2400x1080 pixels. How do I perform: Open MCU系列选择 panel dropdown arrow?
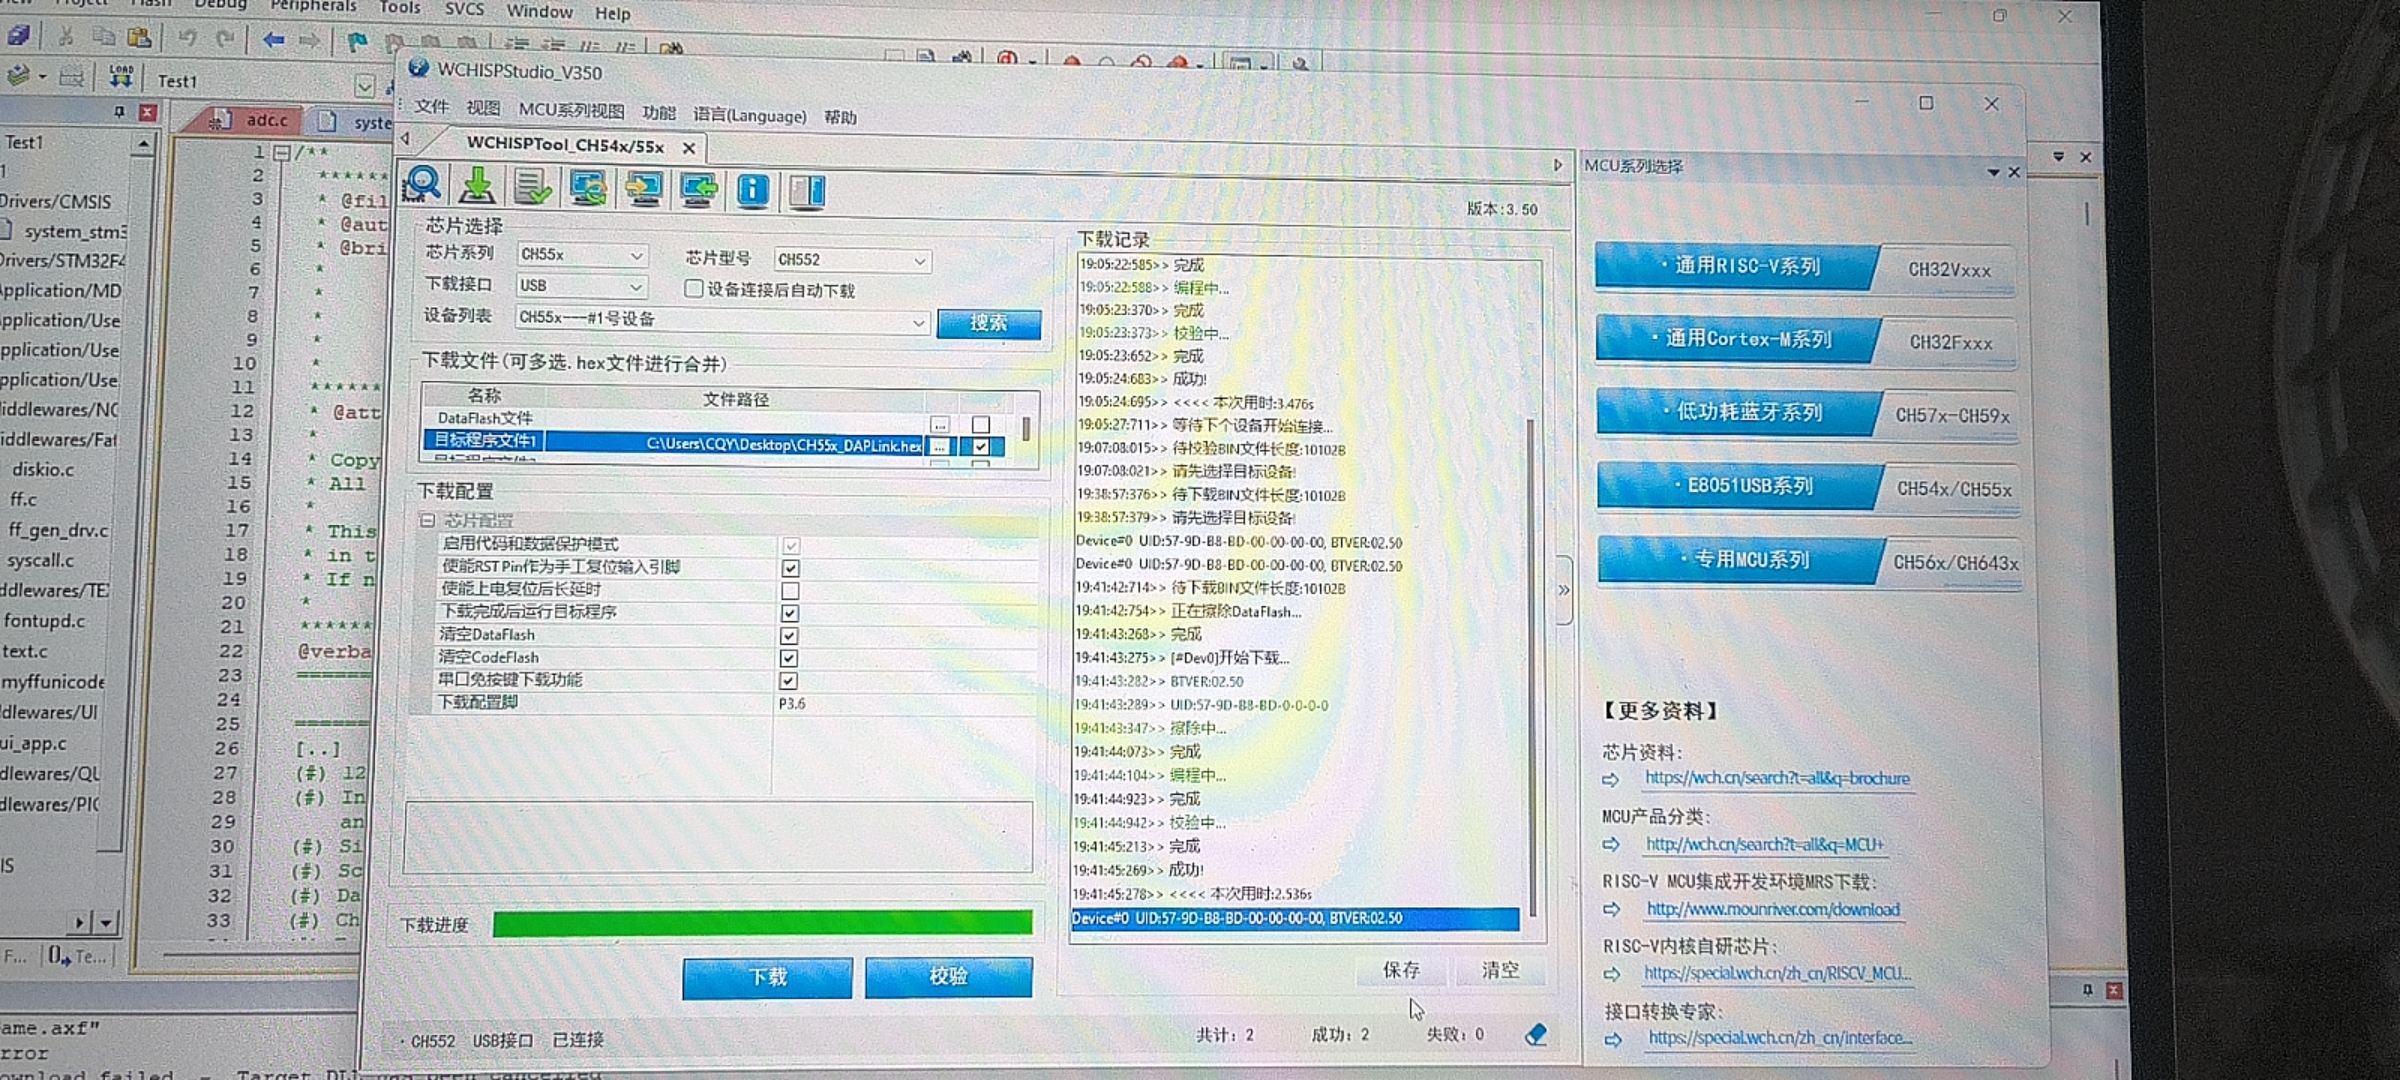pos(1994,172)
